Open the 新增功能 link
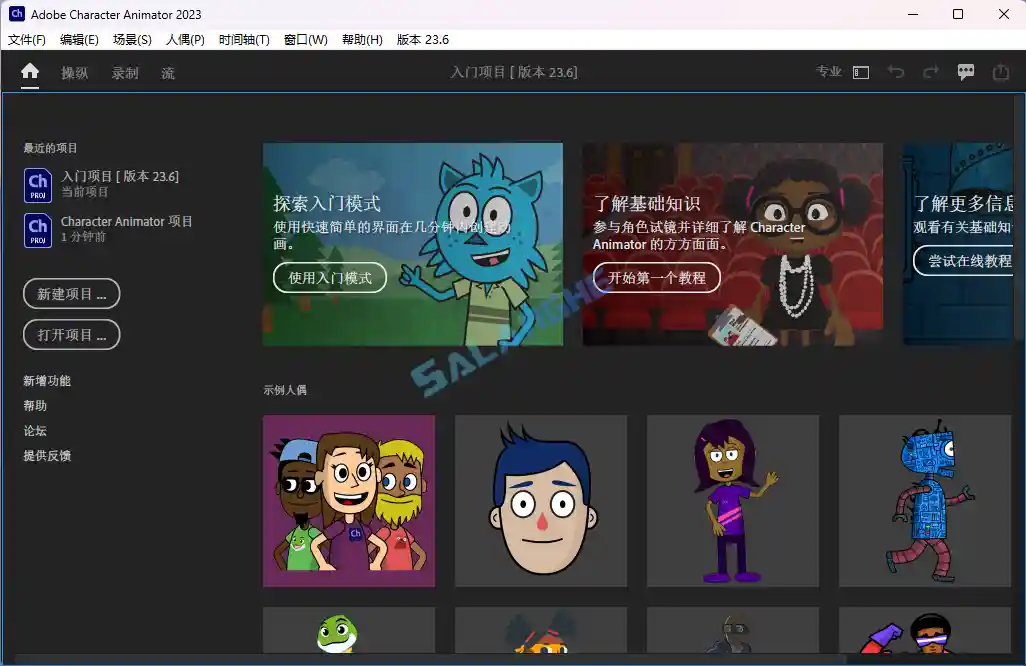1026x666 pixels. click(47, 381)
